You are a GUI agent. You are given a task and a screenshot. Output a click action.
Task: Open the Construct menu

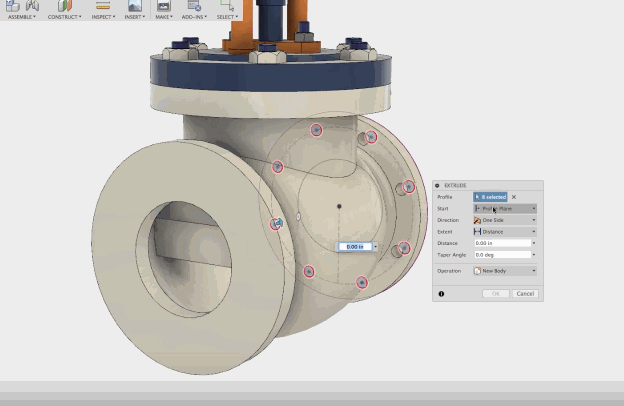(65, 17)
